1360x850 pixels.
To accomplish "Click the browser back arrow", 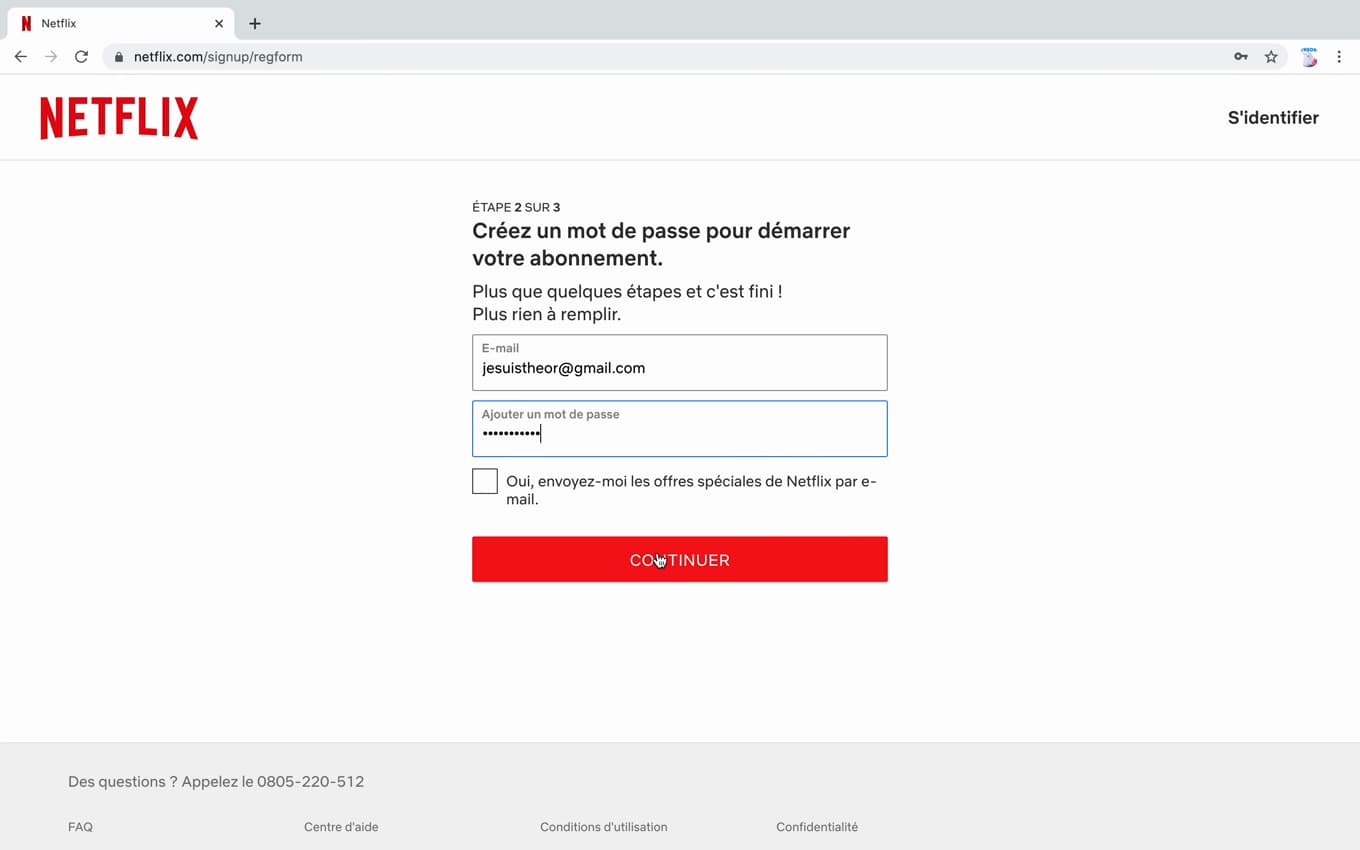I will tap(20, 57).
